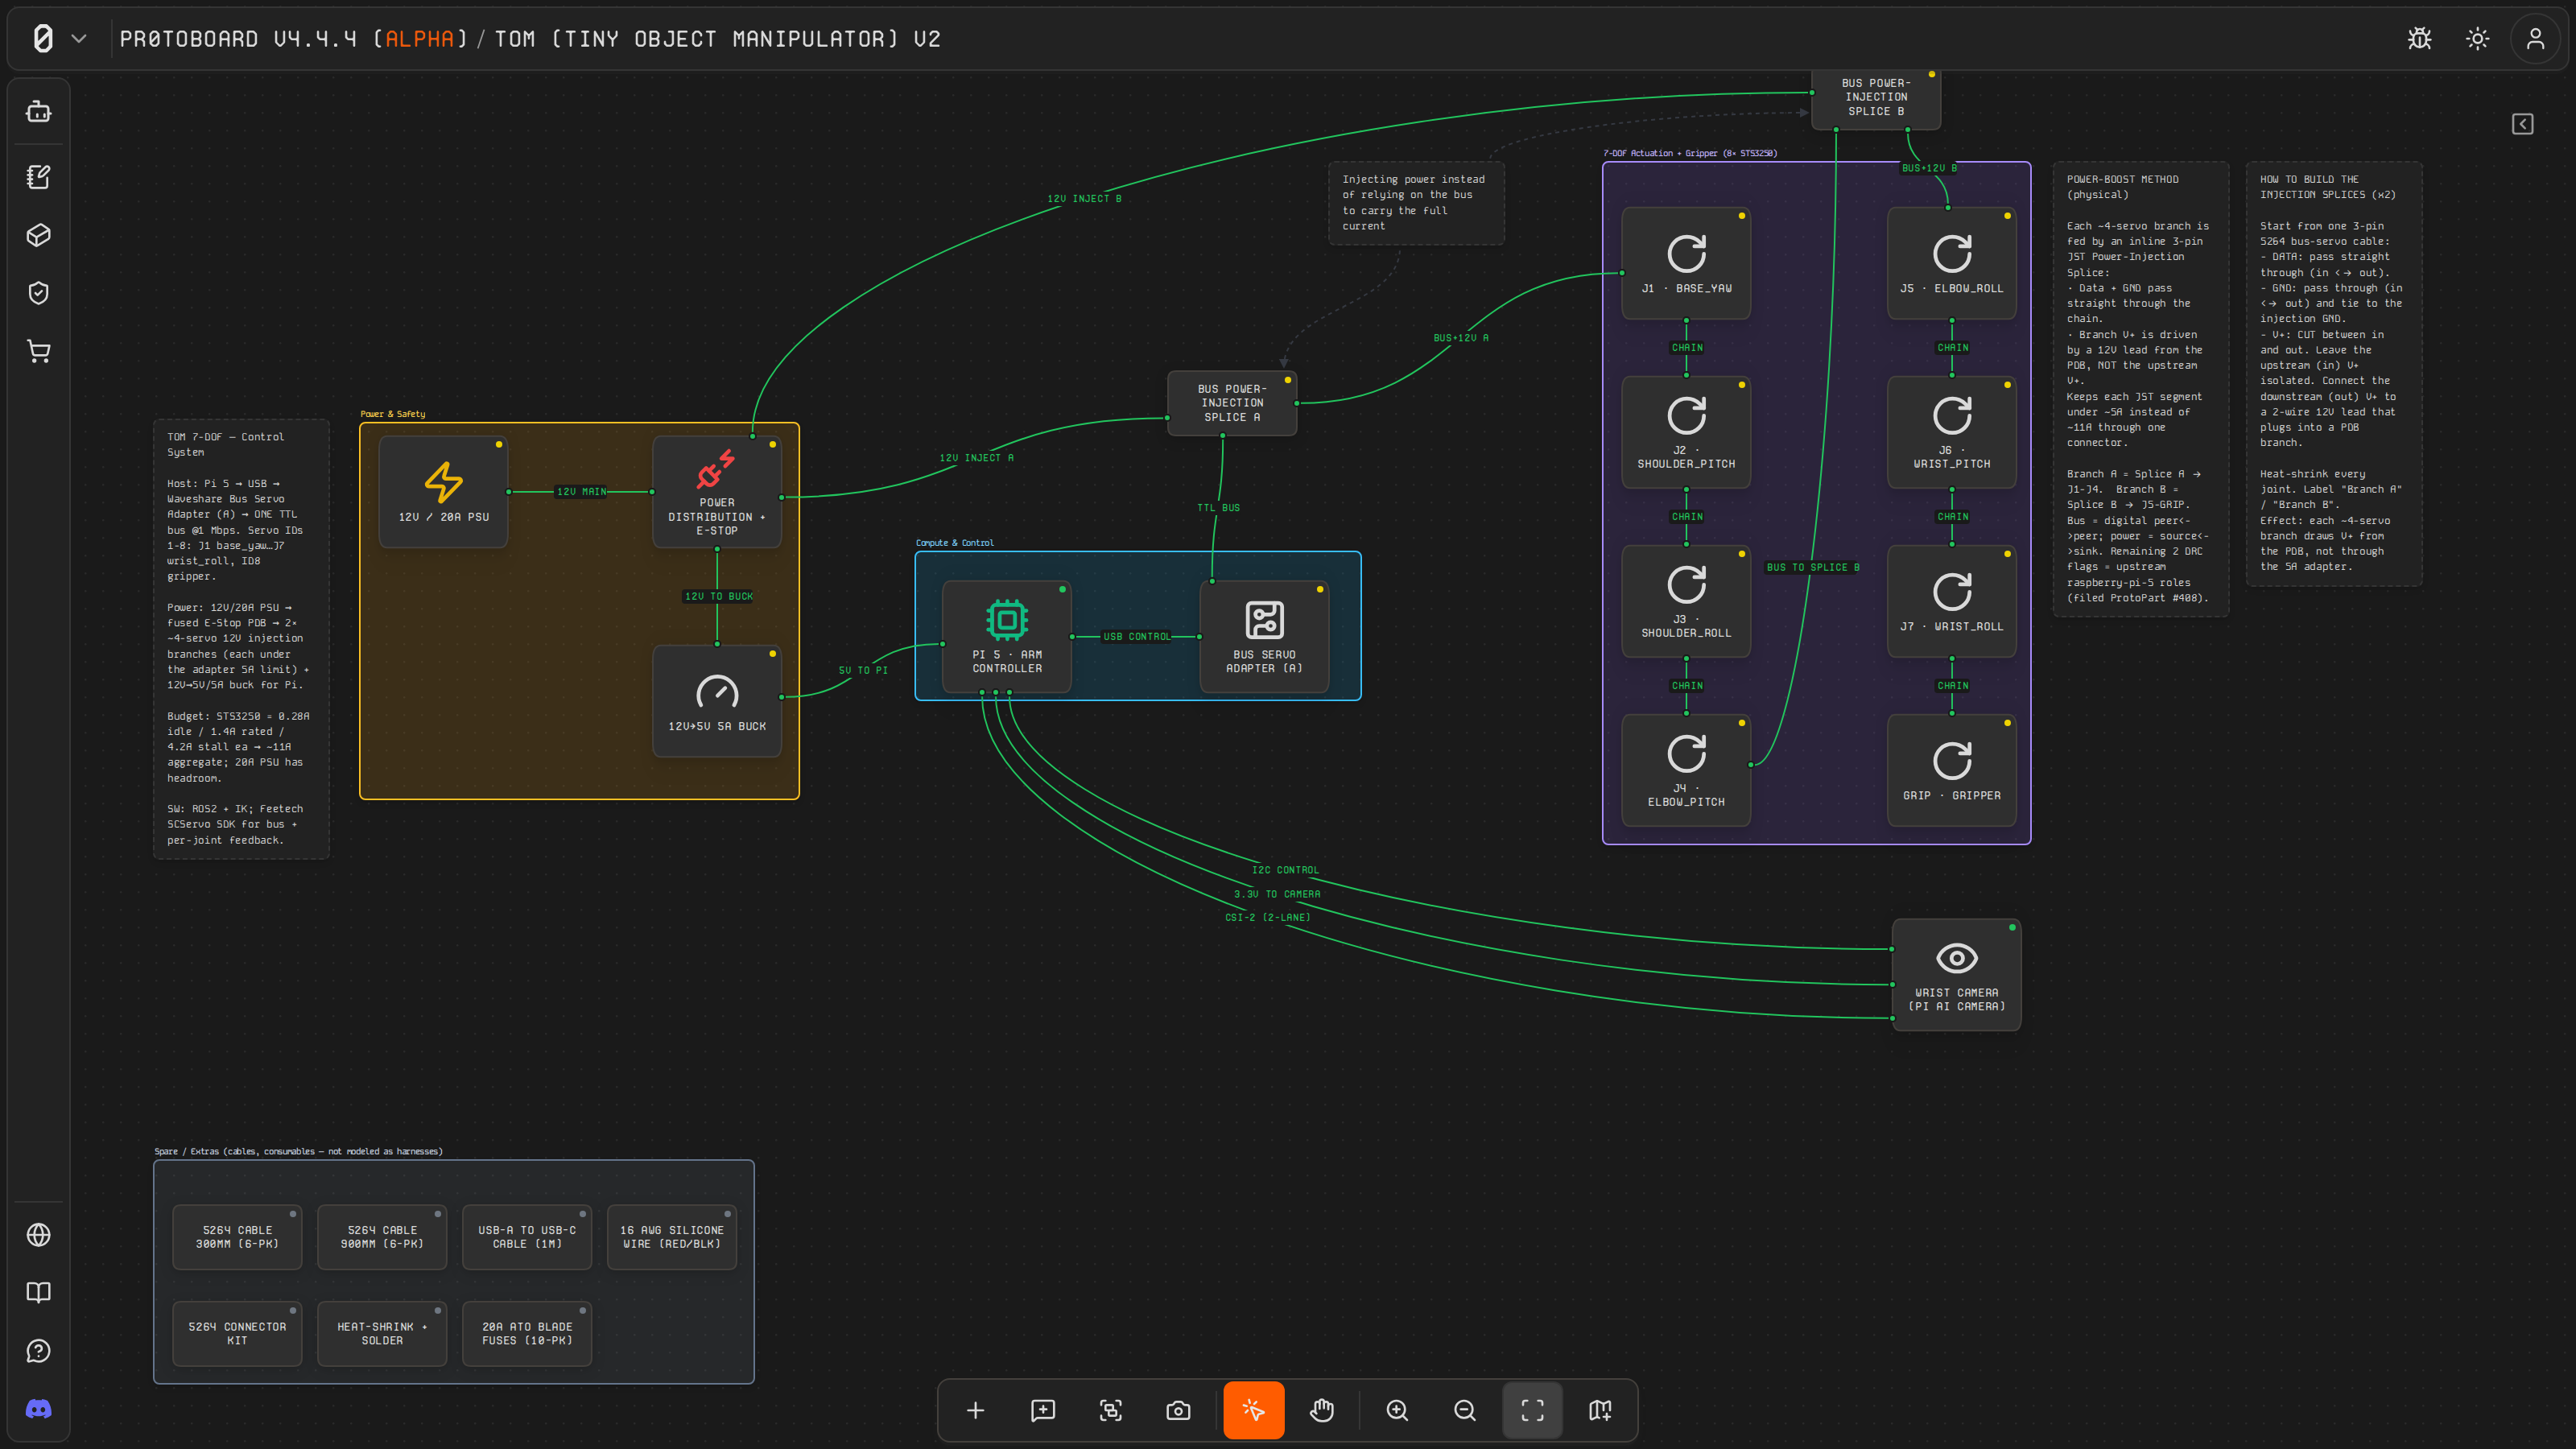
Task: Click the 'BUS TO SPLICE B' wire label
Action: pyautogui.click(x=1813, y=567)
